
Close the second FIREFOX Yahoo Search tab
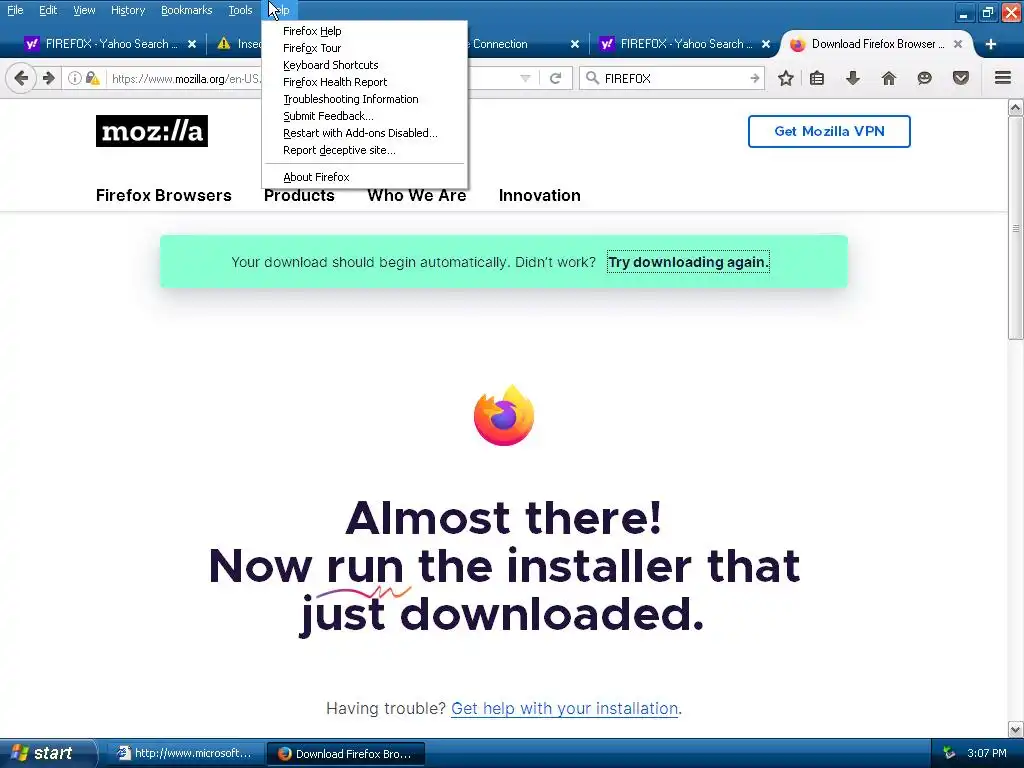[x=765, y=44]
